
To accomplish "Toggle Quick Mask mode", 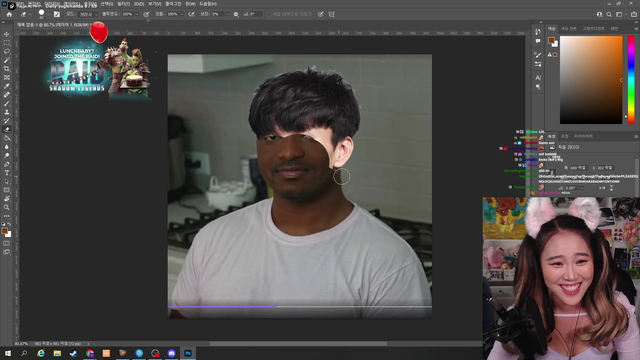I will pyautogui.click(x=7, y=243).
